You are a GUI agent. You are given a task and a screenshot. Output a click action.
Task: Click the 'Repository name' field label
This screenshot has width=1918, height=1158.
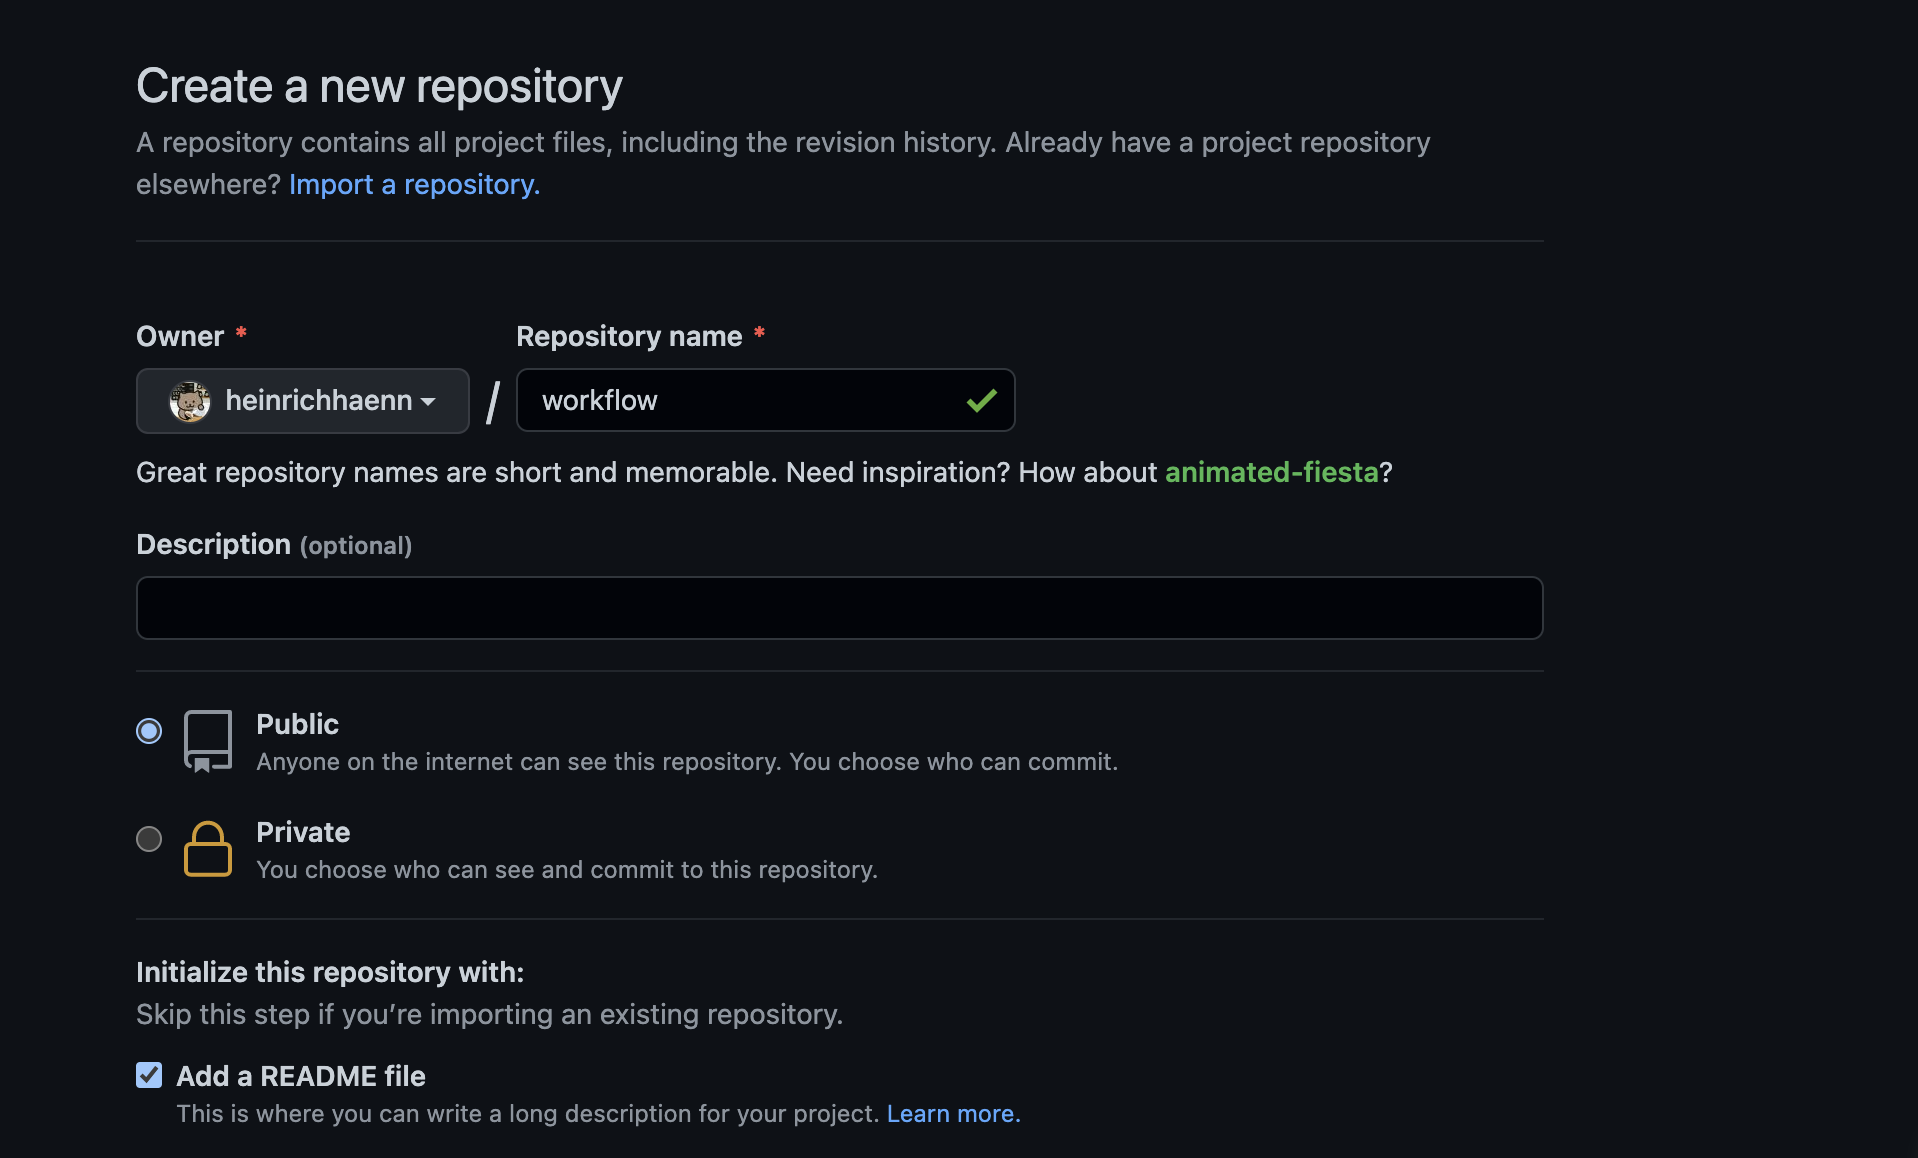pos(629,336)
